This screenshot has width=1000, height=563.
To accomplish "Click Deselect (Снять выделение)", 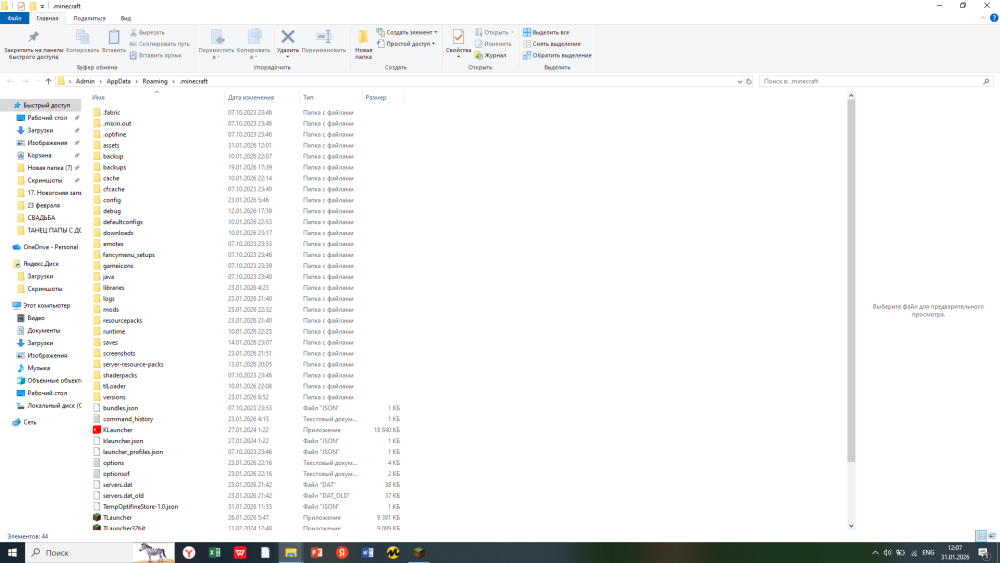I will click(x=552, y=44).
